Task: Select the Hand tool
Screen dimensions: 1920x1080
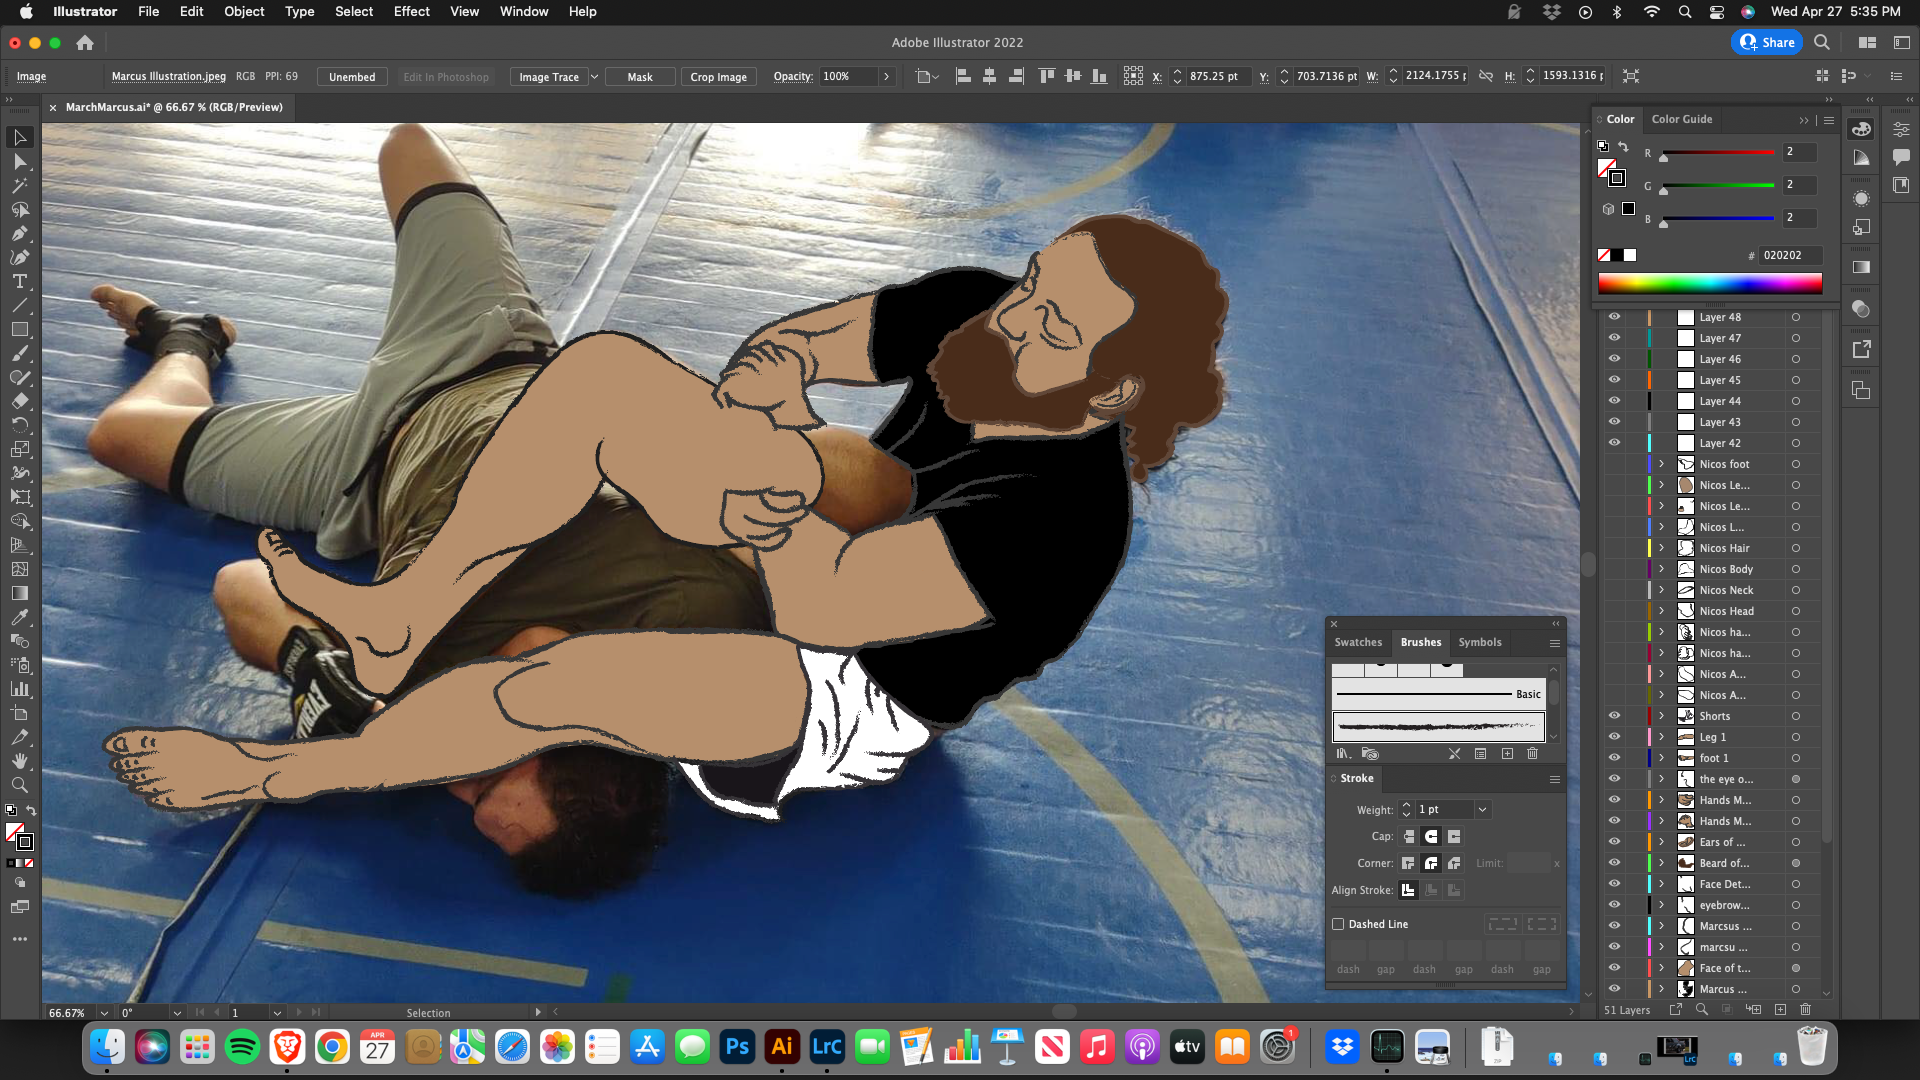Action: [x=19, y=761]
